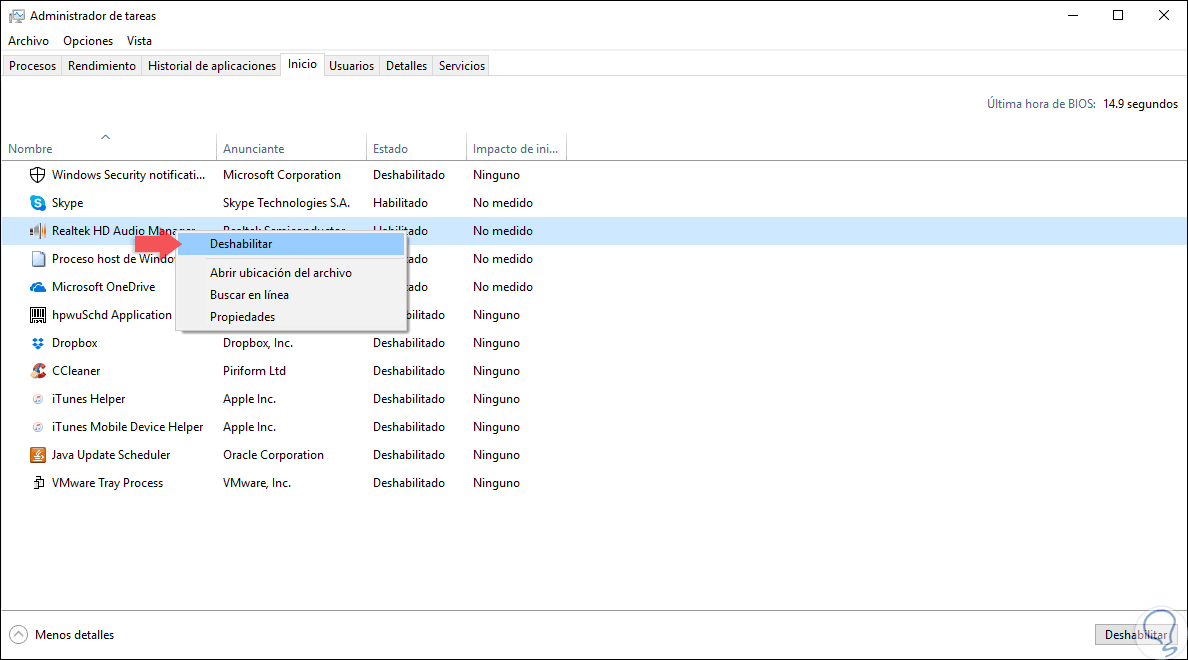Click the Microsoft OneDrive cloud icon

click(37, 287)
